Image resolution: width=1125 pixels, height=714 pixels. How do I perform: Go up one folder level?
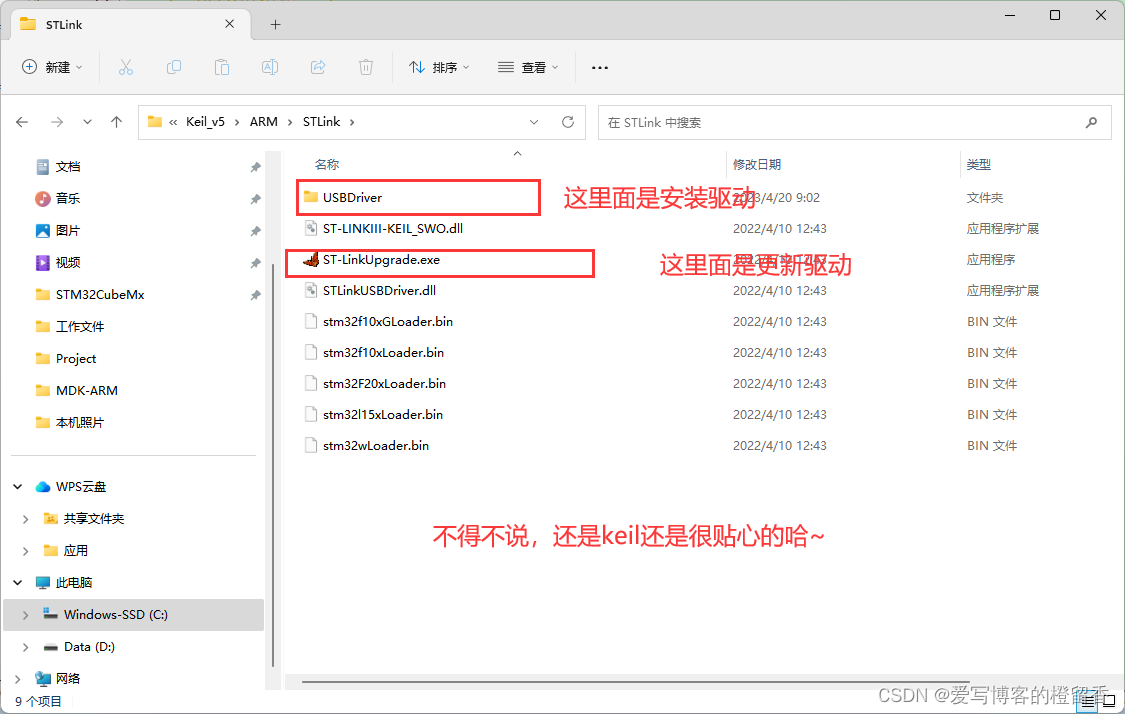(x=116, y=122)
